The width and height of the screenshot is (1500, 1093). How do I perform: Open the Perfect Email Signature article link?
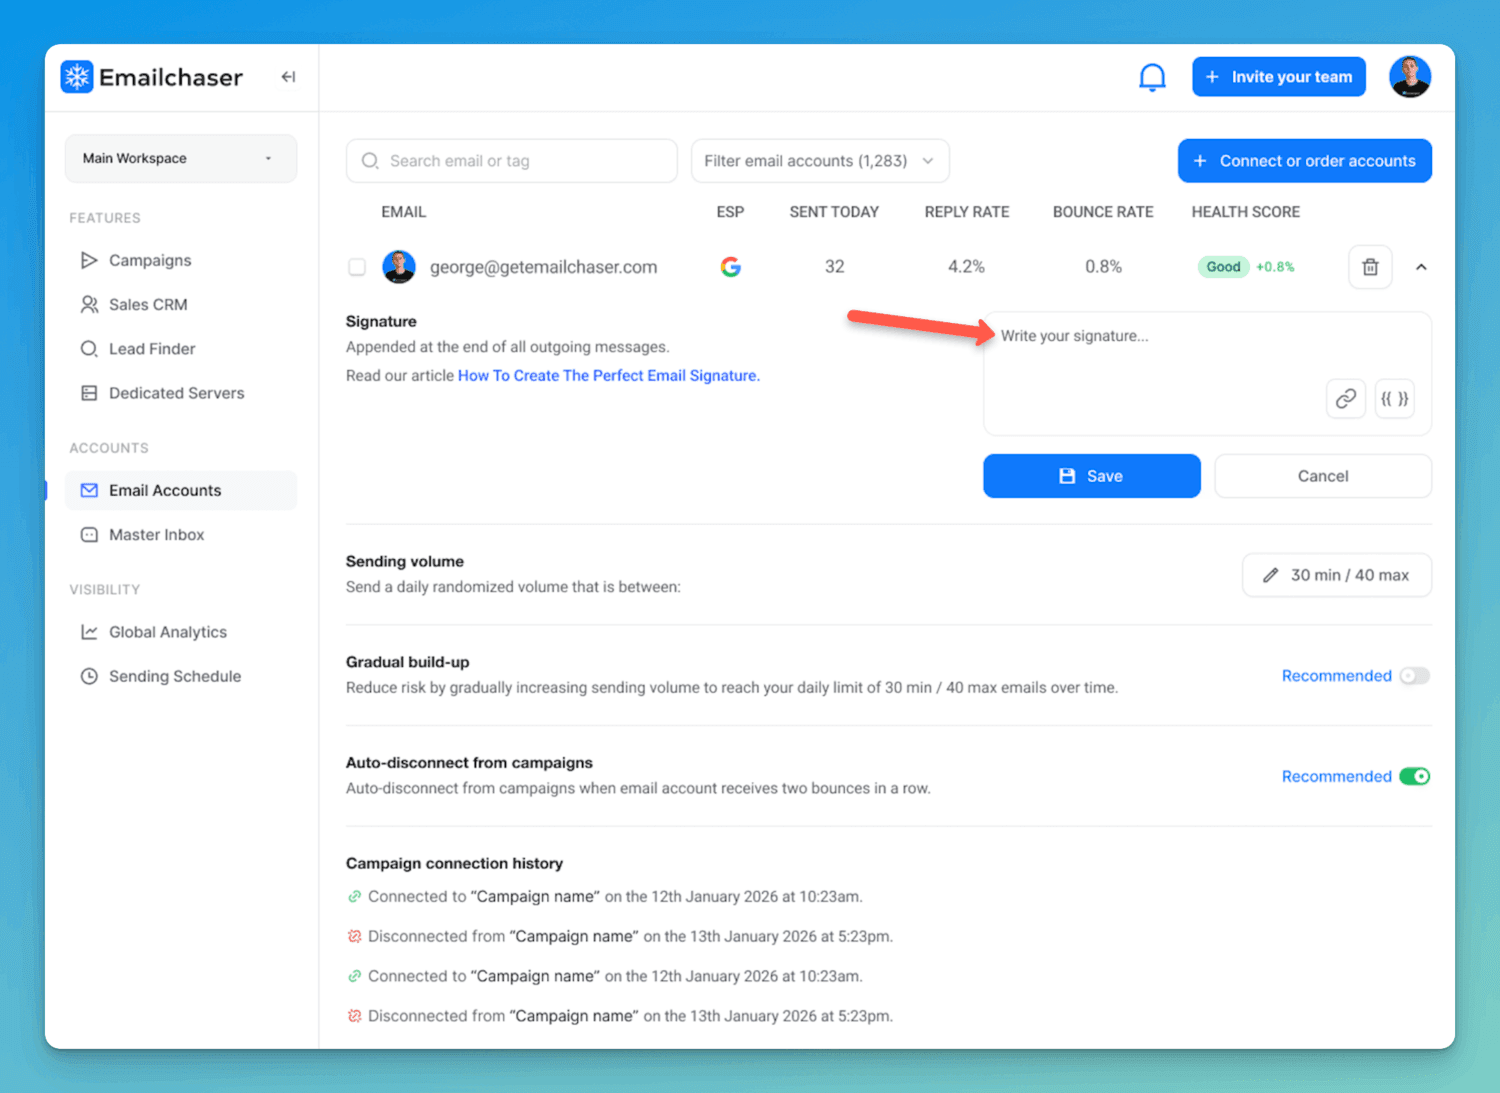(608, 376)
